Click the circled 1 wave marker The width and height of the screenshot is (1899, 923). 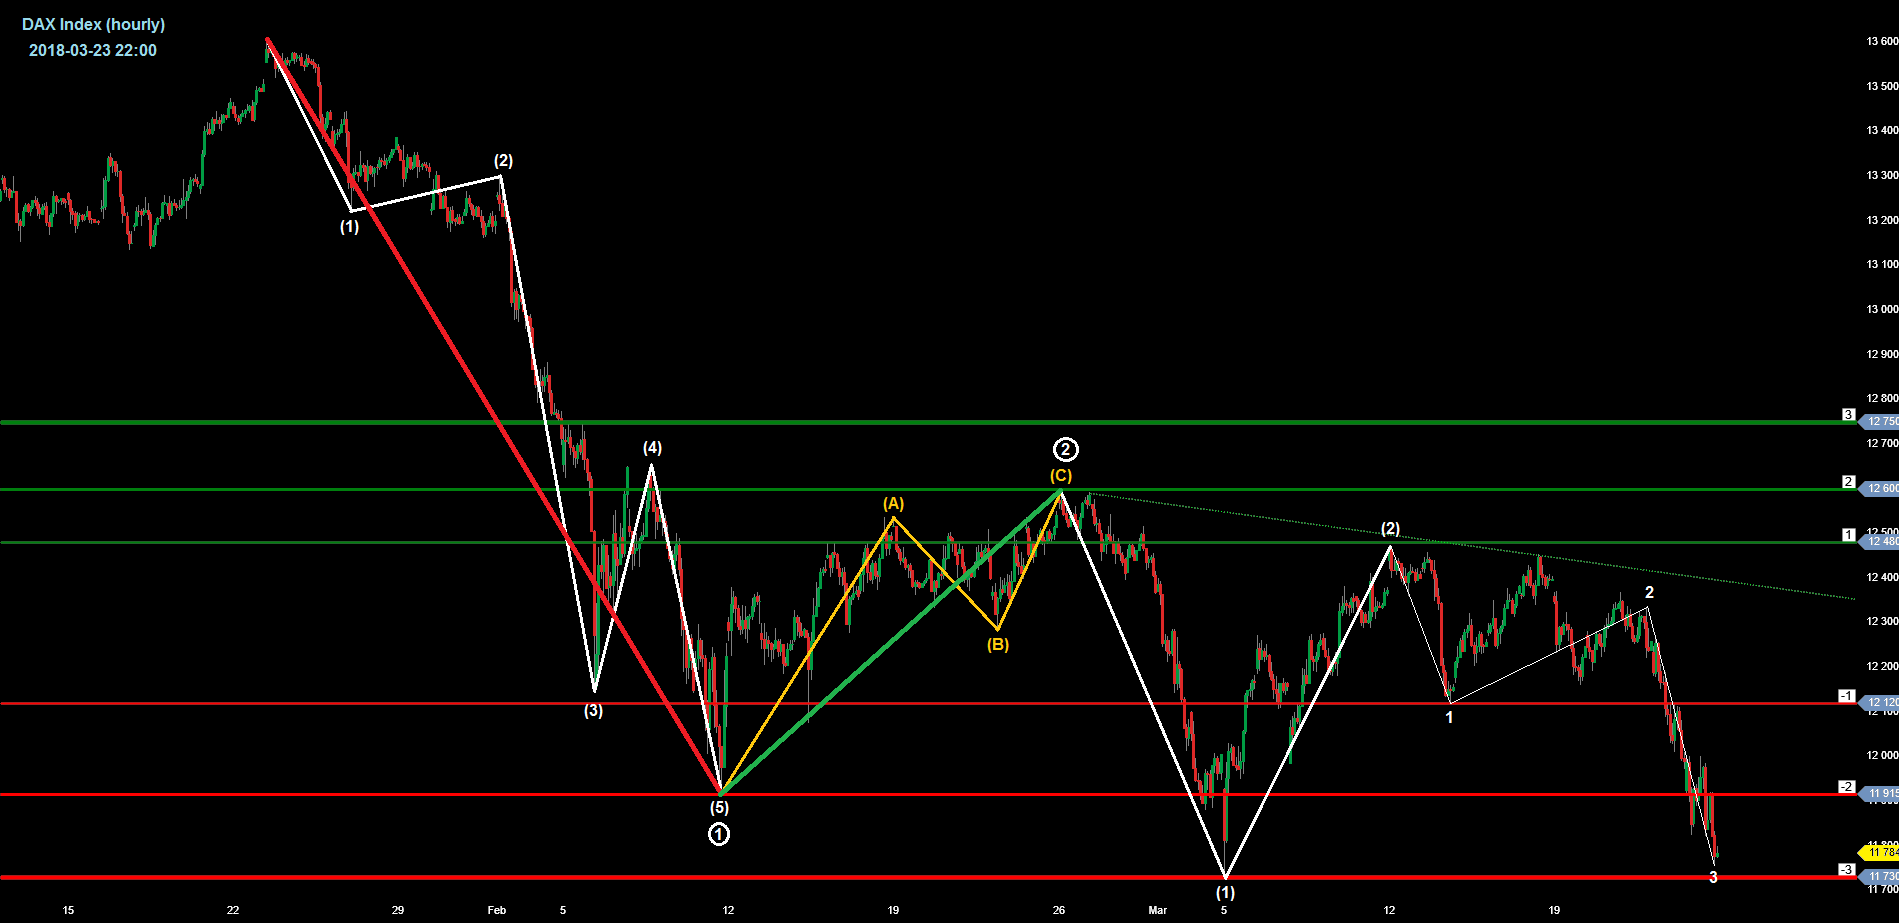tap(719, 834)
